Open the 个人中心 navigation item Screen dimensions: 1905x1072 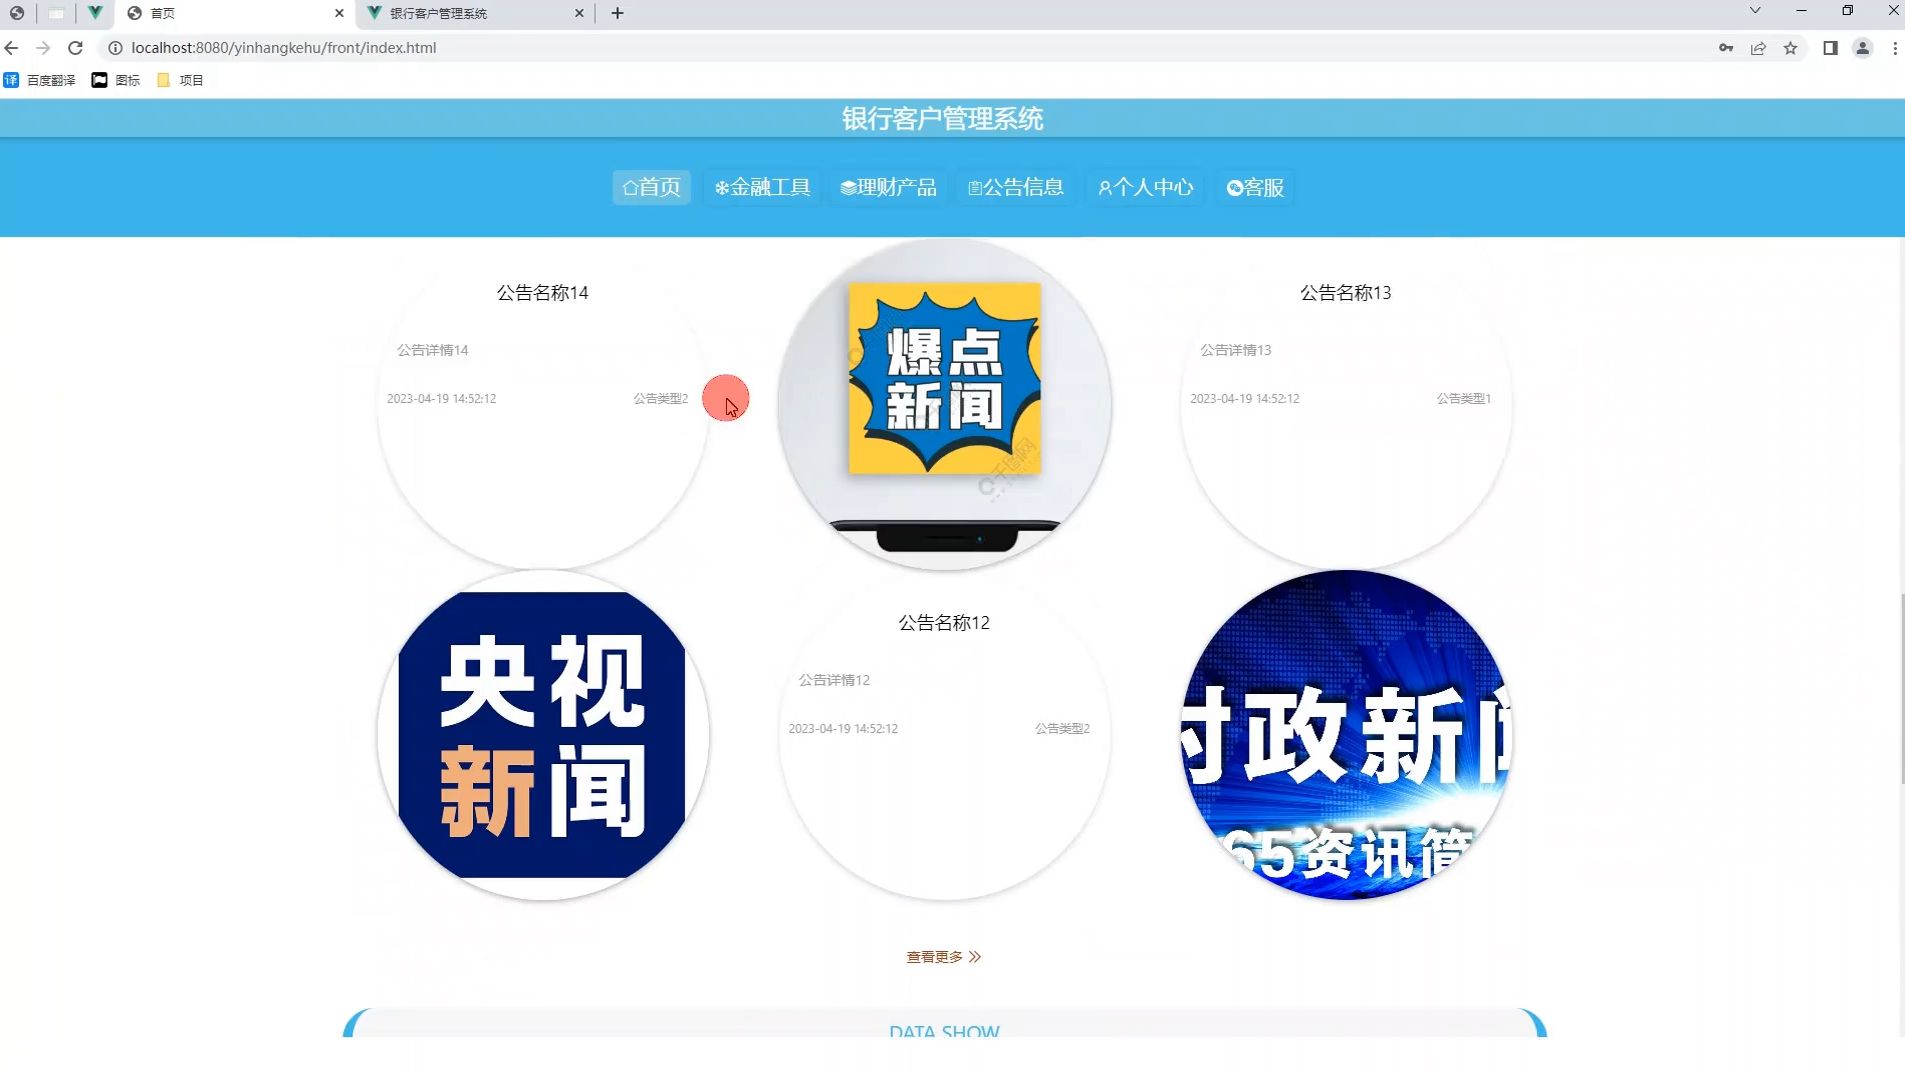point(1146,187)
